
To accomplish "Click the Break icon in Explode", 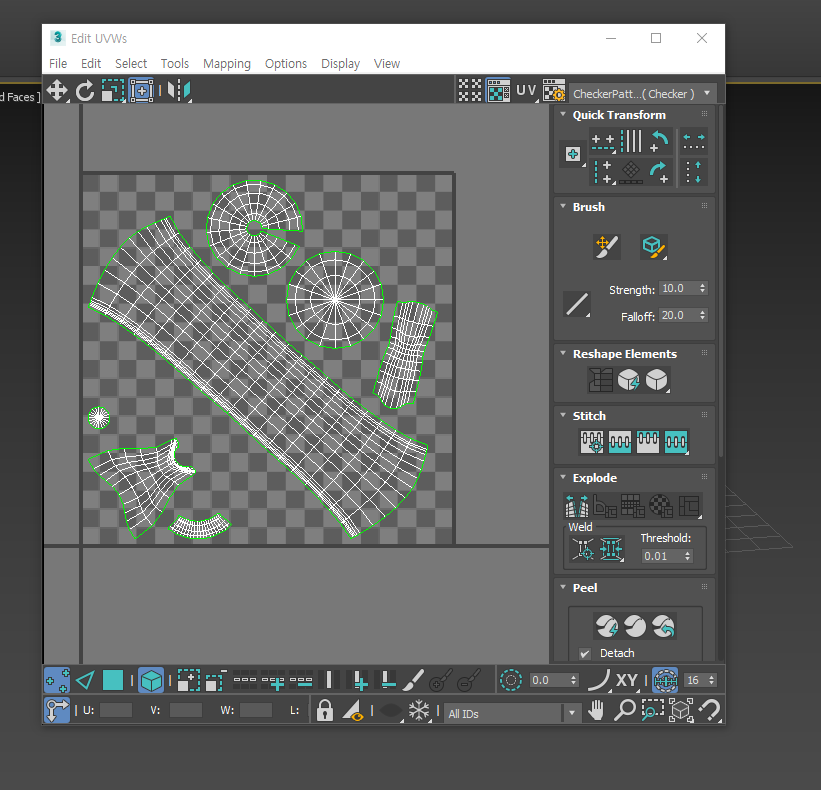I will (576, 506).
